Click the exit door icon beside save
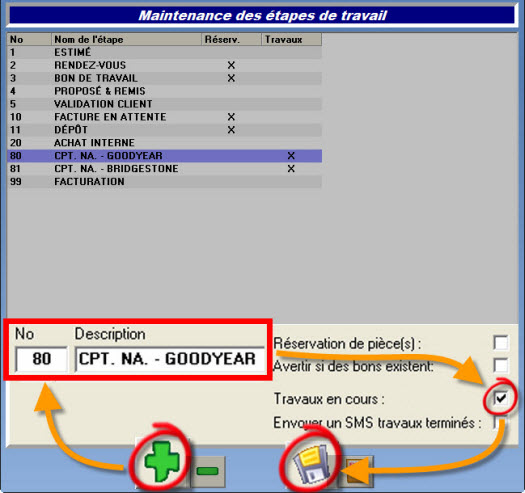Viewport: 525px width, 493px height. click(355, 471)
